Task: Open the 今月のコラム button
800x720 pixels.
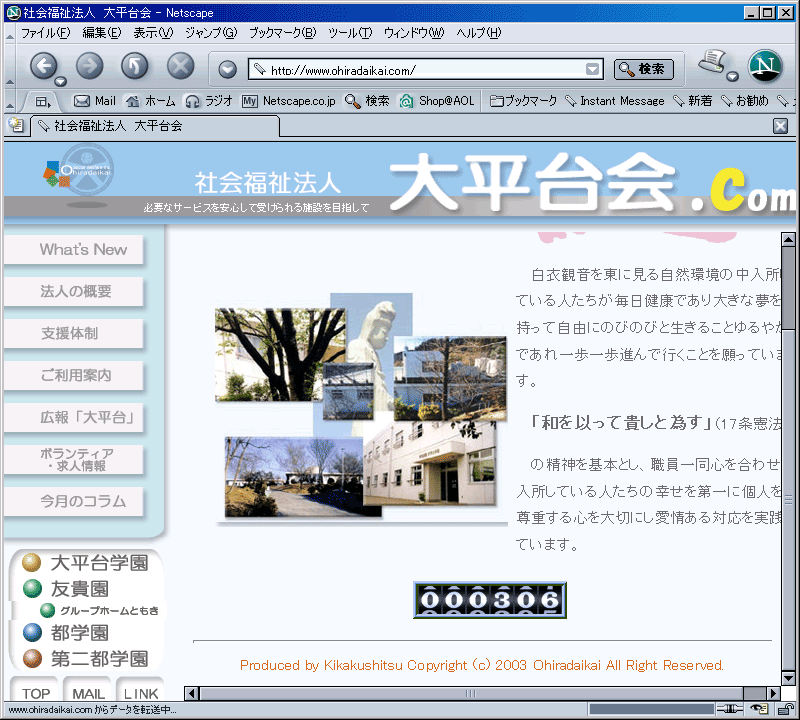Action: tap(74, 502)
